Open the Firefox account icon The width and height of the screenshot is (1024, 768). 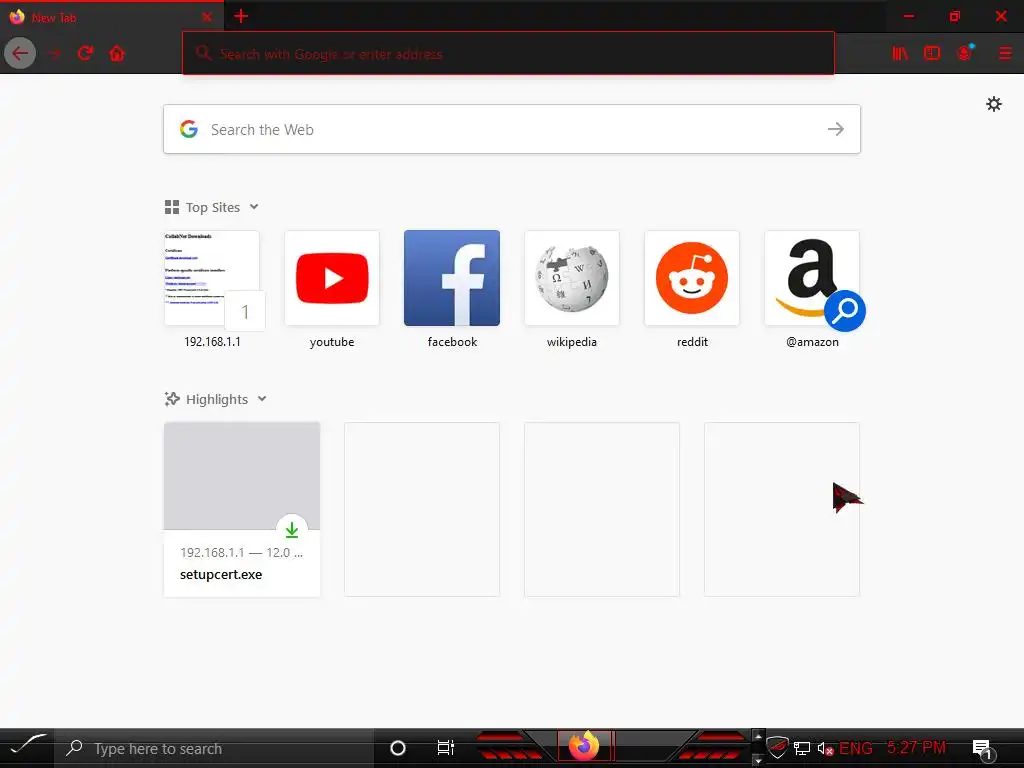[965, 53]
